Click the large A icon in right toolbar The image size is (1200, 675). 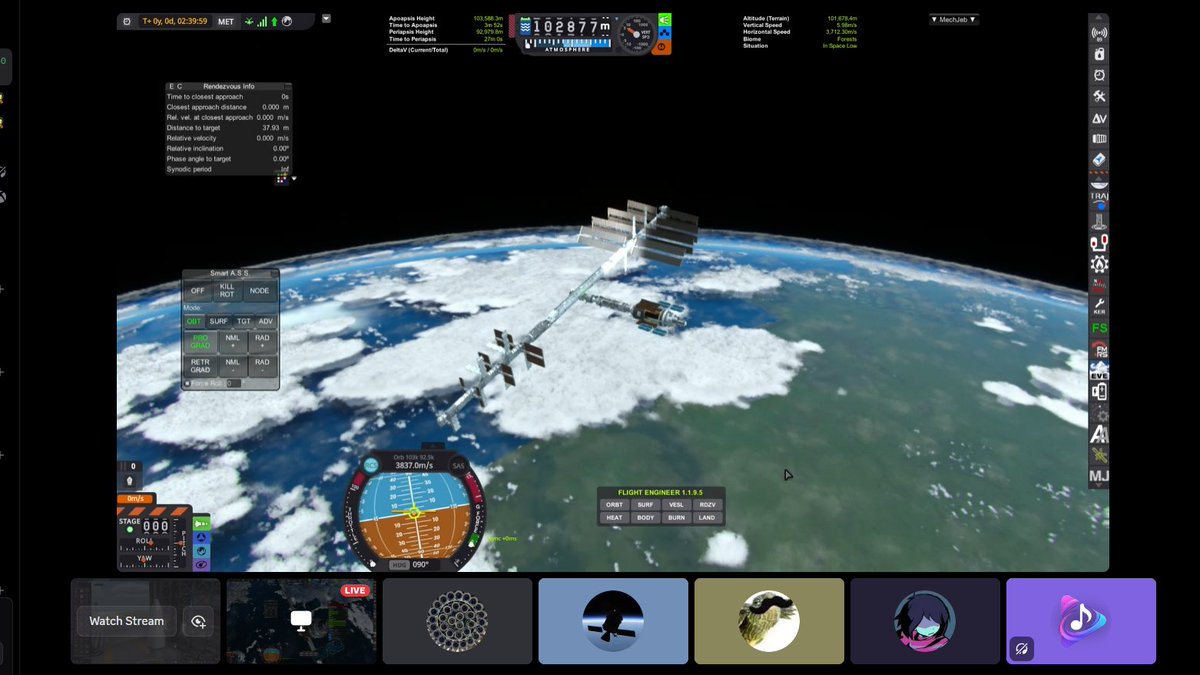pos(1099,434)
